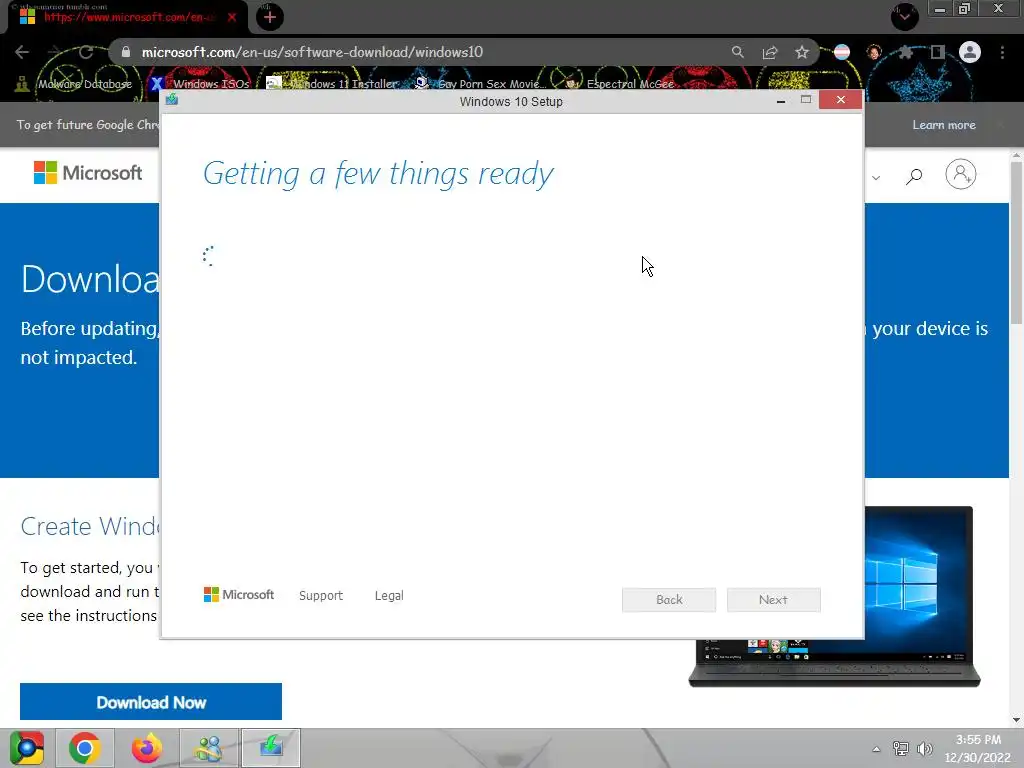1024x768 pixels.
Task: Click the Microsoft logo in Setup footer
Action: pyautogui.click(x=239, y=595)
